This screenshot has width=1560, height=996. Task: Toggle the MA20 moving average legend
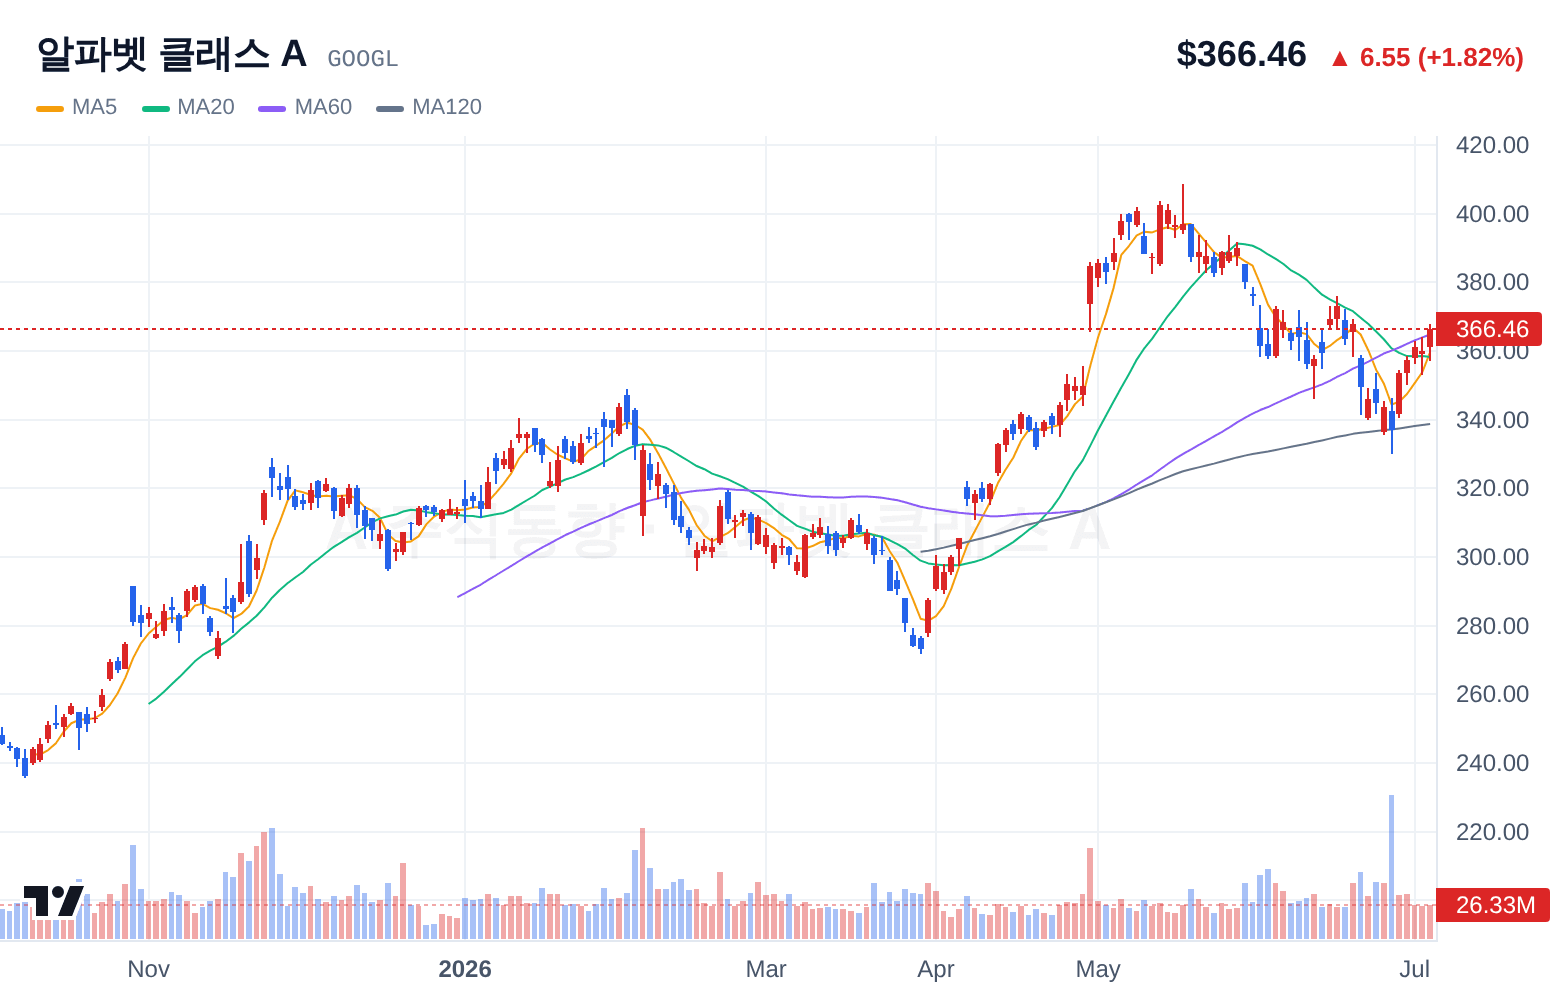188,107
